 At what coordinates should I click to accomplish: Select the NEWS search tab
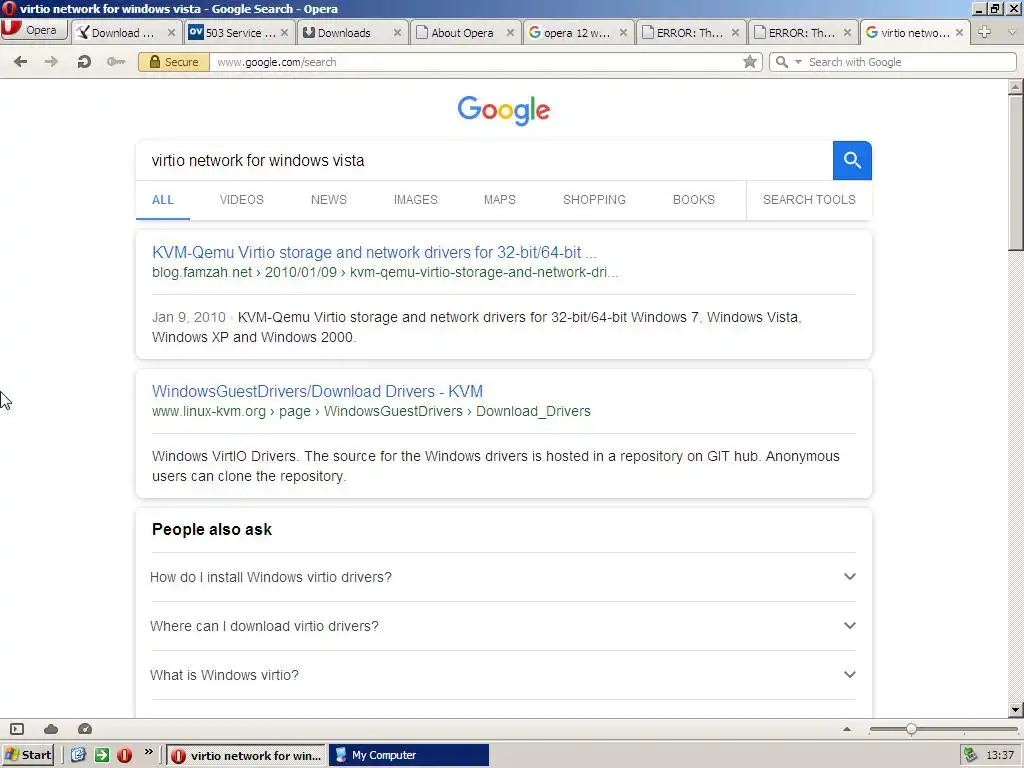coord(328,200)
